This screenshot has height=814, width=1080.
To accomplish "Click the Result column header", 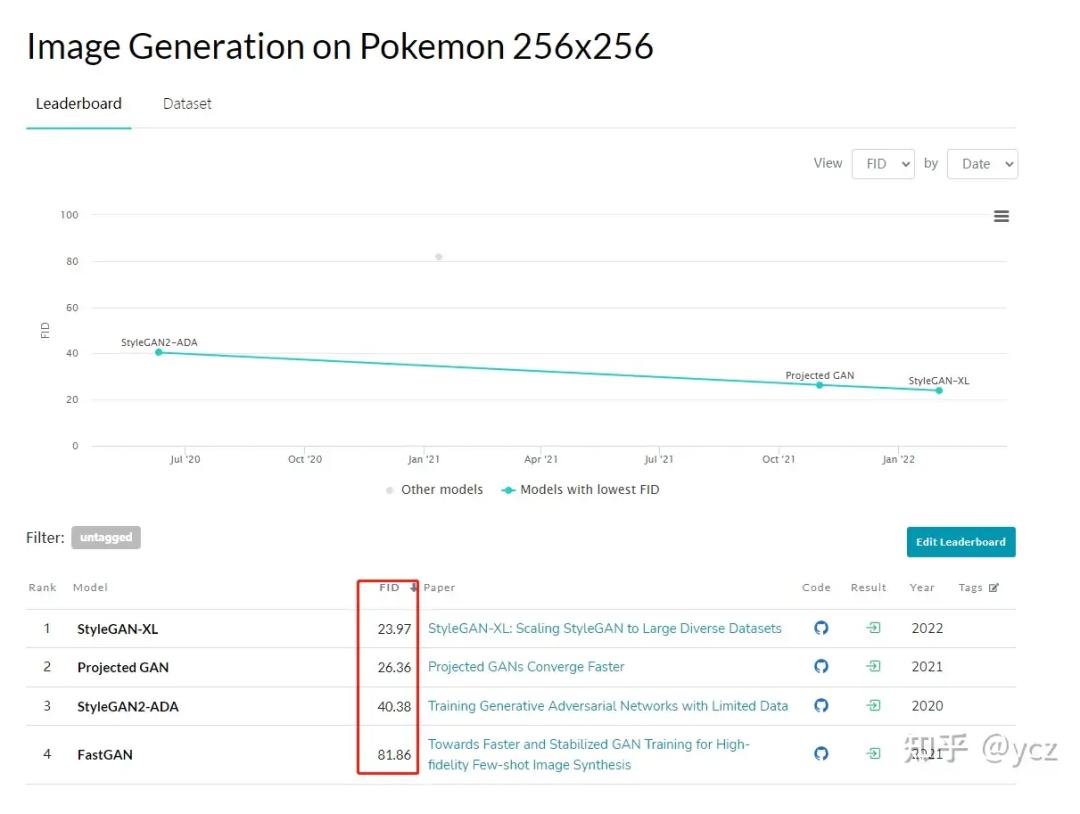I will [x=869, y=587].
